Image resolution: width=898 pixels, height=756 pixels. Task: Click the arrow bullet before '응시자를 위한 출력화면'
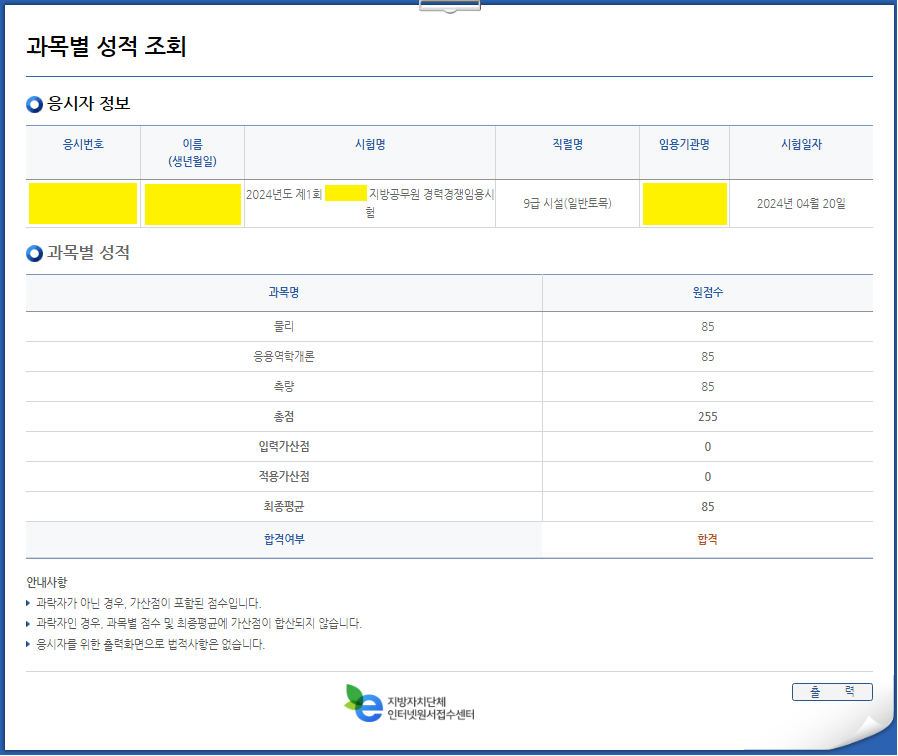pos(28,645)
